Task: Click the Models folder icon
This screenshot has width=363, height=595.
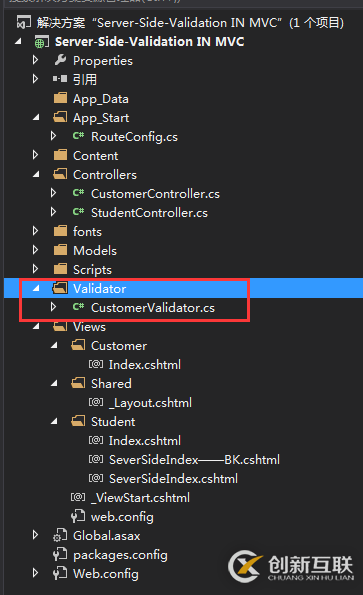Action: [60, 250]
